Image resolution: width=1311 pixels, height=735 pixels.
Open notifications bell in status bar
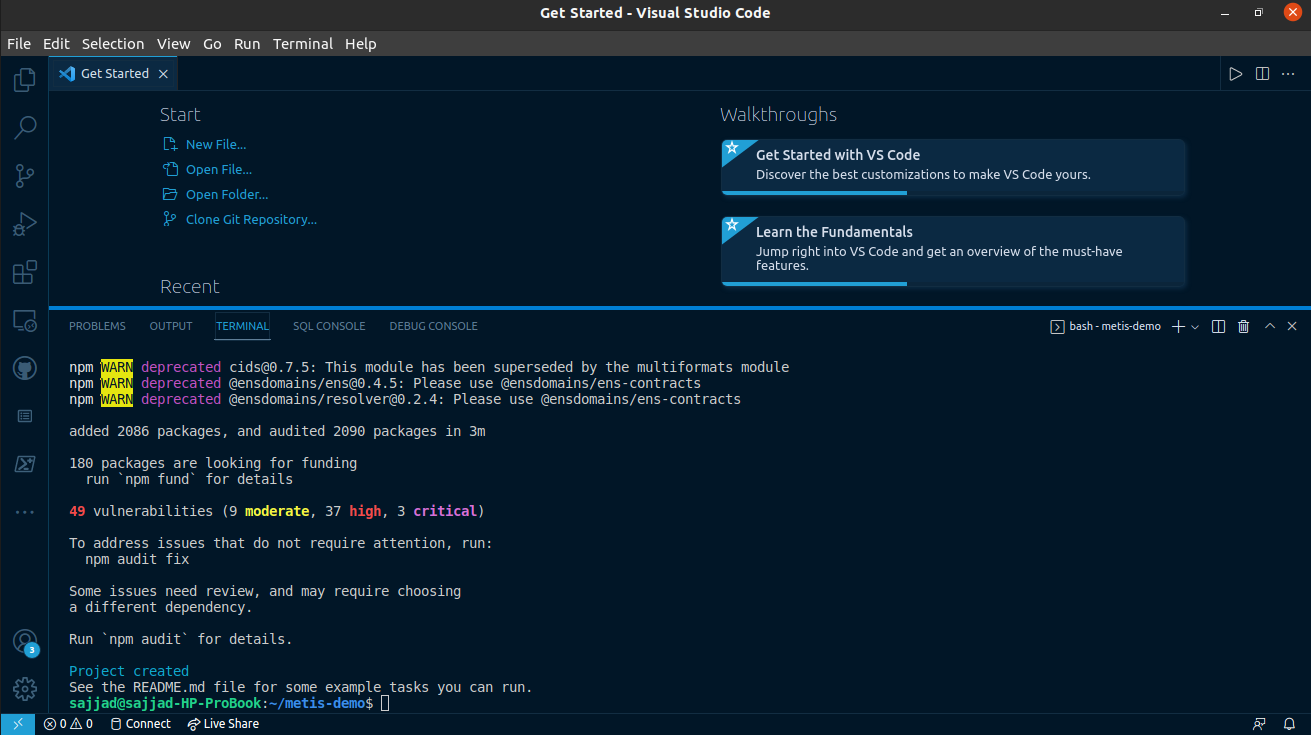point(1288,724)
